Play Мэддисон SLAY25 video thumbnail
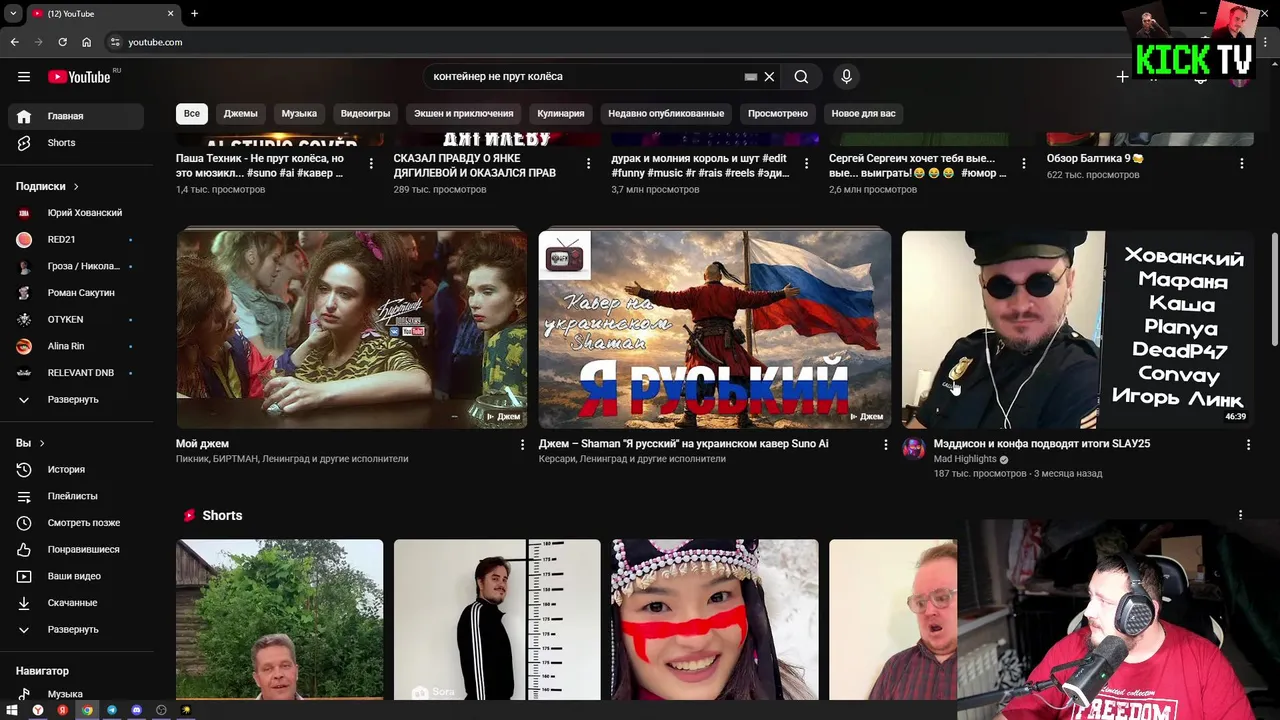Image resolution: width=1280 pixels, height=720 pixels. pyautogui.click(x=1078, y=330)
